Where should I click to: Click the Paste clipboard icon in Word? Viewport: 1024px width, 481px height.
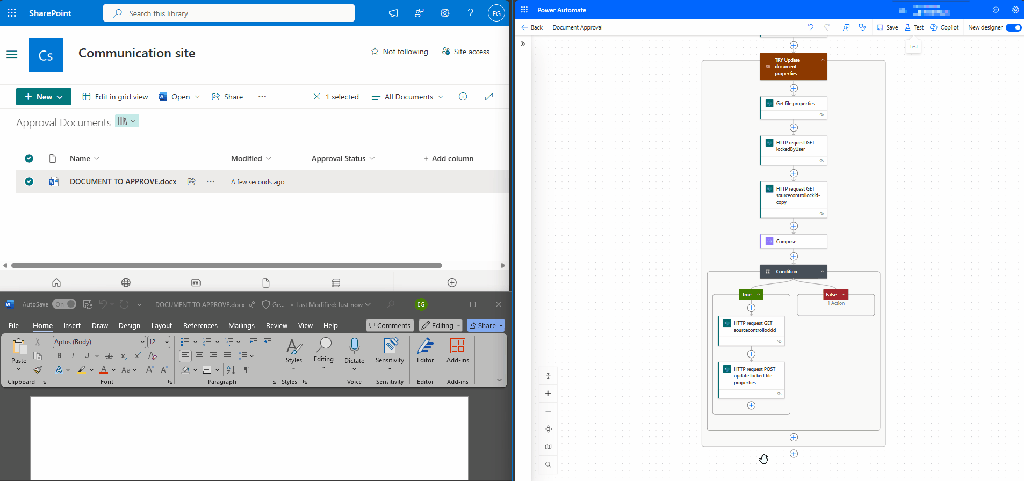coord(19,349)
